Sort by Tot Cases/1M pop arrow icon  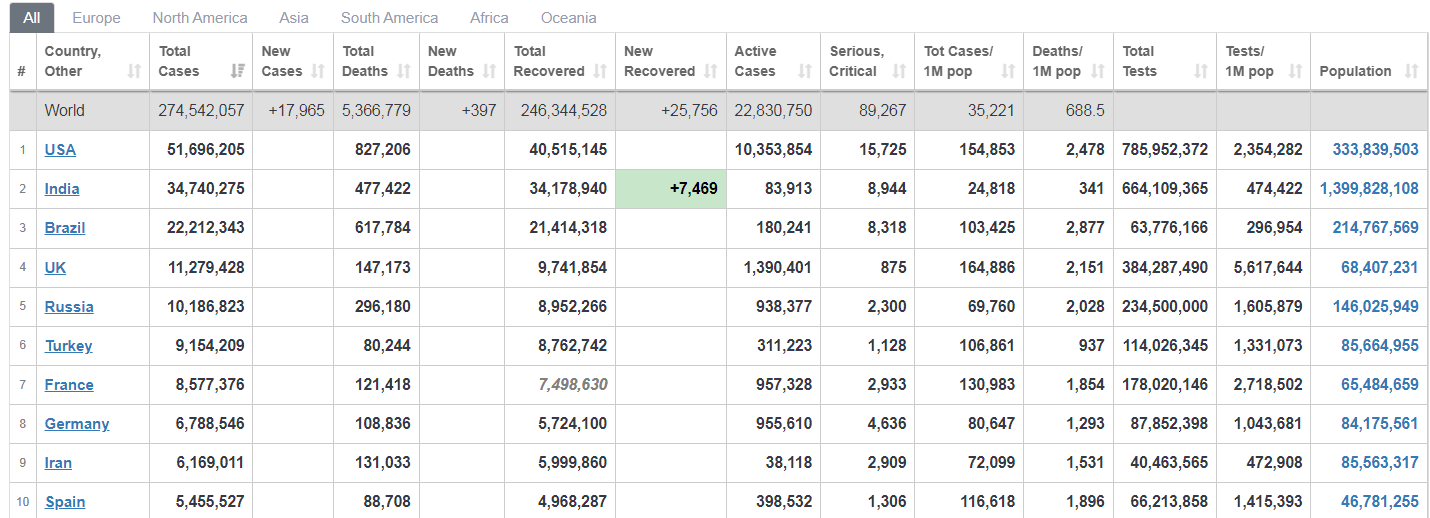[x=1008, y=71]
